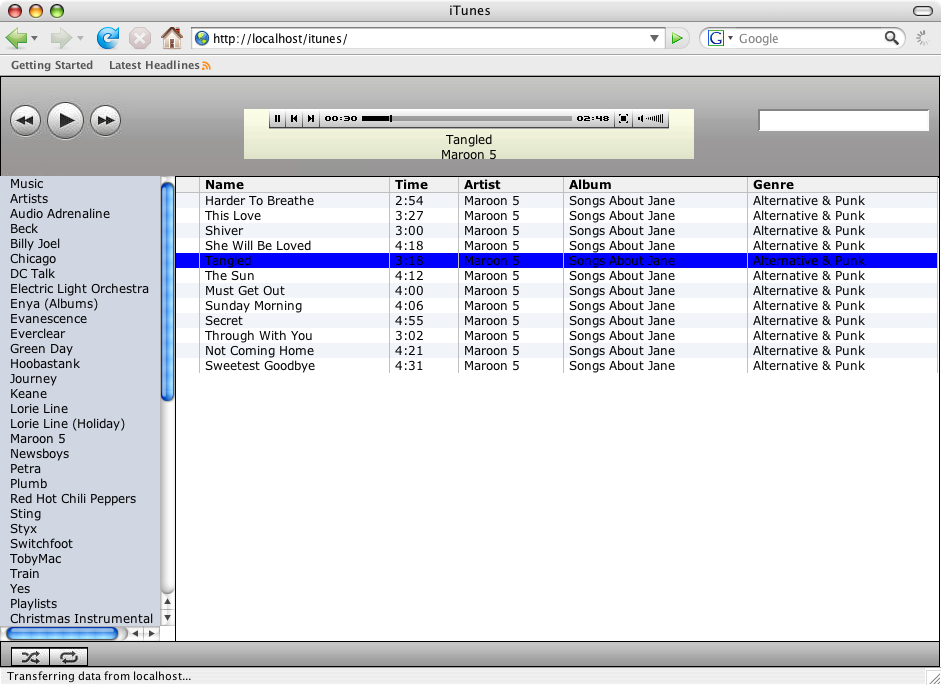
Task: Click the URL address field
Action: click(428, 38)
